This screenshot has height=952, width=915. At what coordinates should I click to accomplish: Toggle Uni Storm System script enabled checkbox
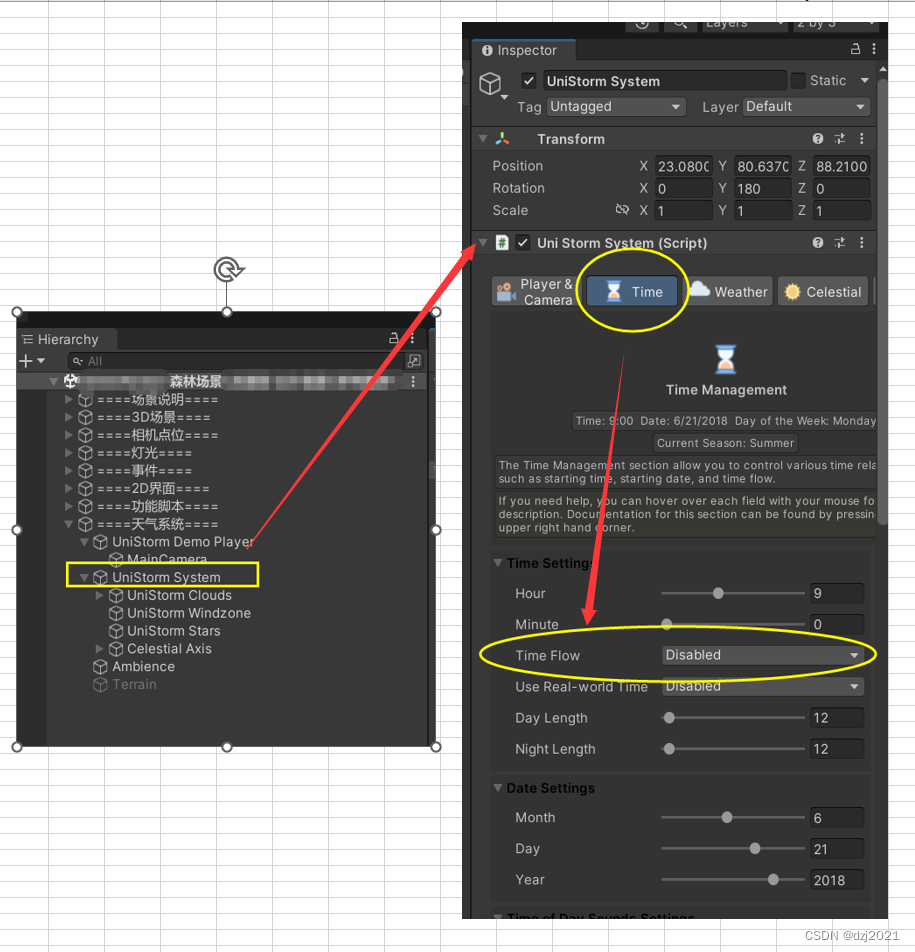[x=522, y=243]
